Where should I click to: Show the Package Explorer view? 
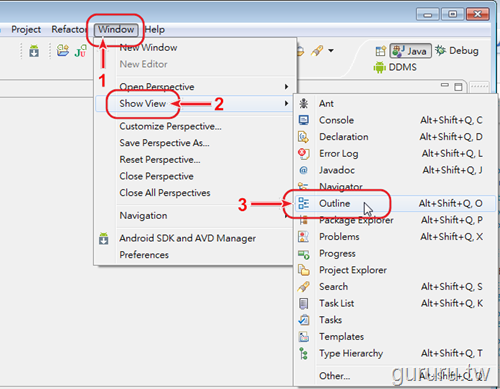tap(395, 220)
